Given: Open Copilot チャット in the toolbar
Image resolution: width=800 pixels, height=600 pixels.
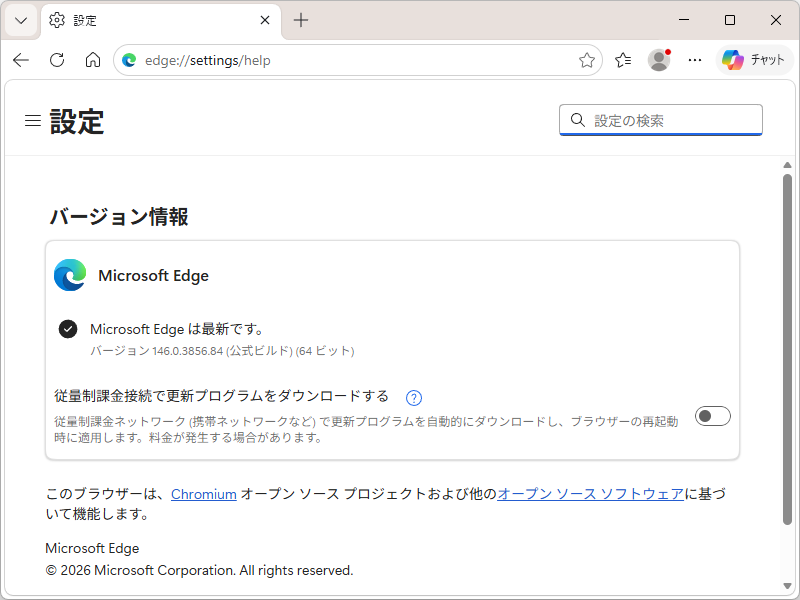Looking at the screenshot, I should [x=755, y=60].
